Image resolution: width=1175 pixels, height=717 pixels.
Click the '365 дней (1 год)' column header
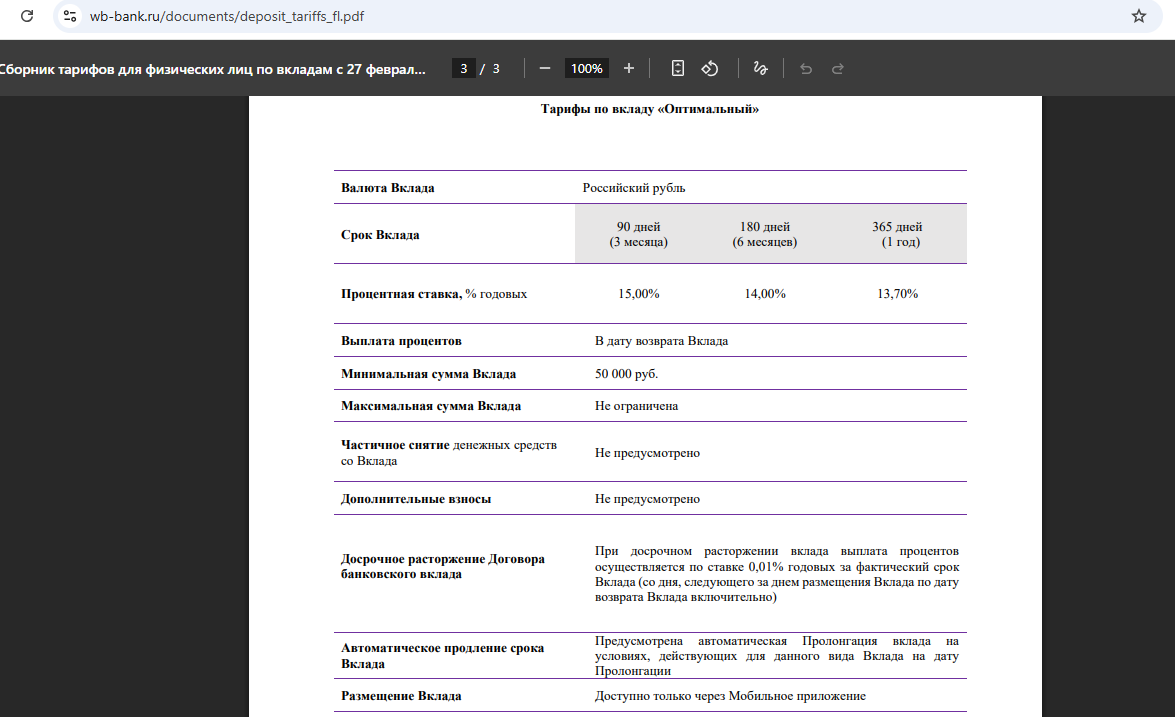tap(897, 234)
